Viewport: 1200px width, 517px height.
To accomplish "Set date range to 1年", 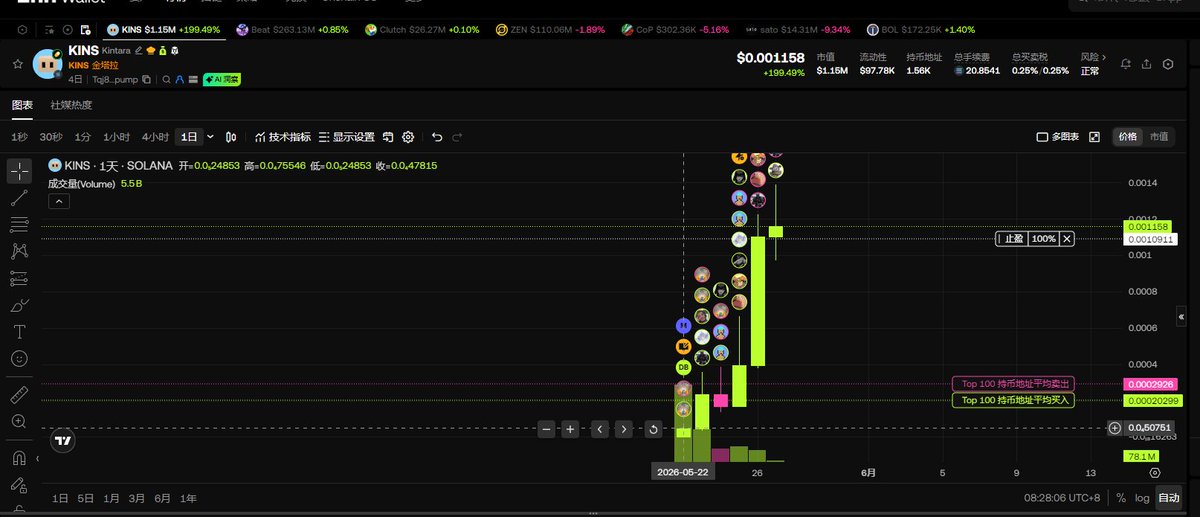I will 188,498.
